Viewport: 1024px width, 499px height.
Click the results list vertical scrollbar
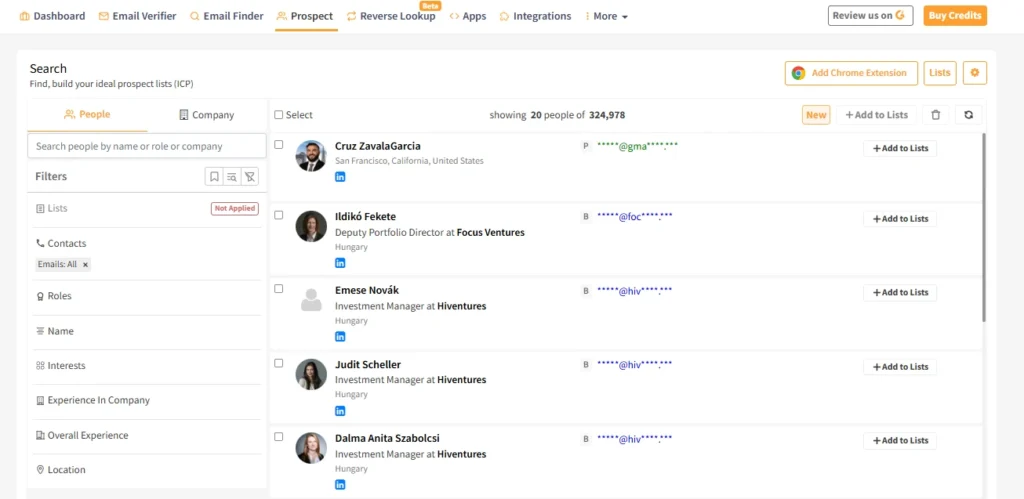pos(984,227)
